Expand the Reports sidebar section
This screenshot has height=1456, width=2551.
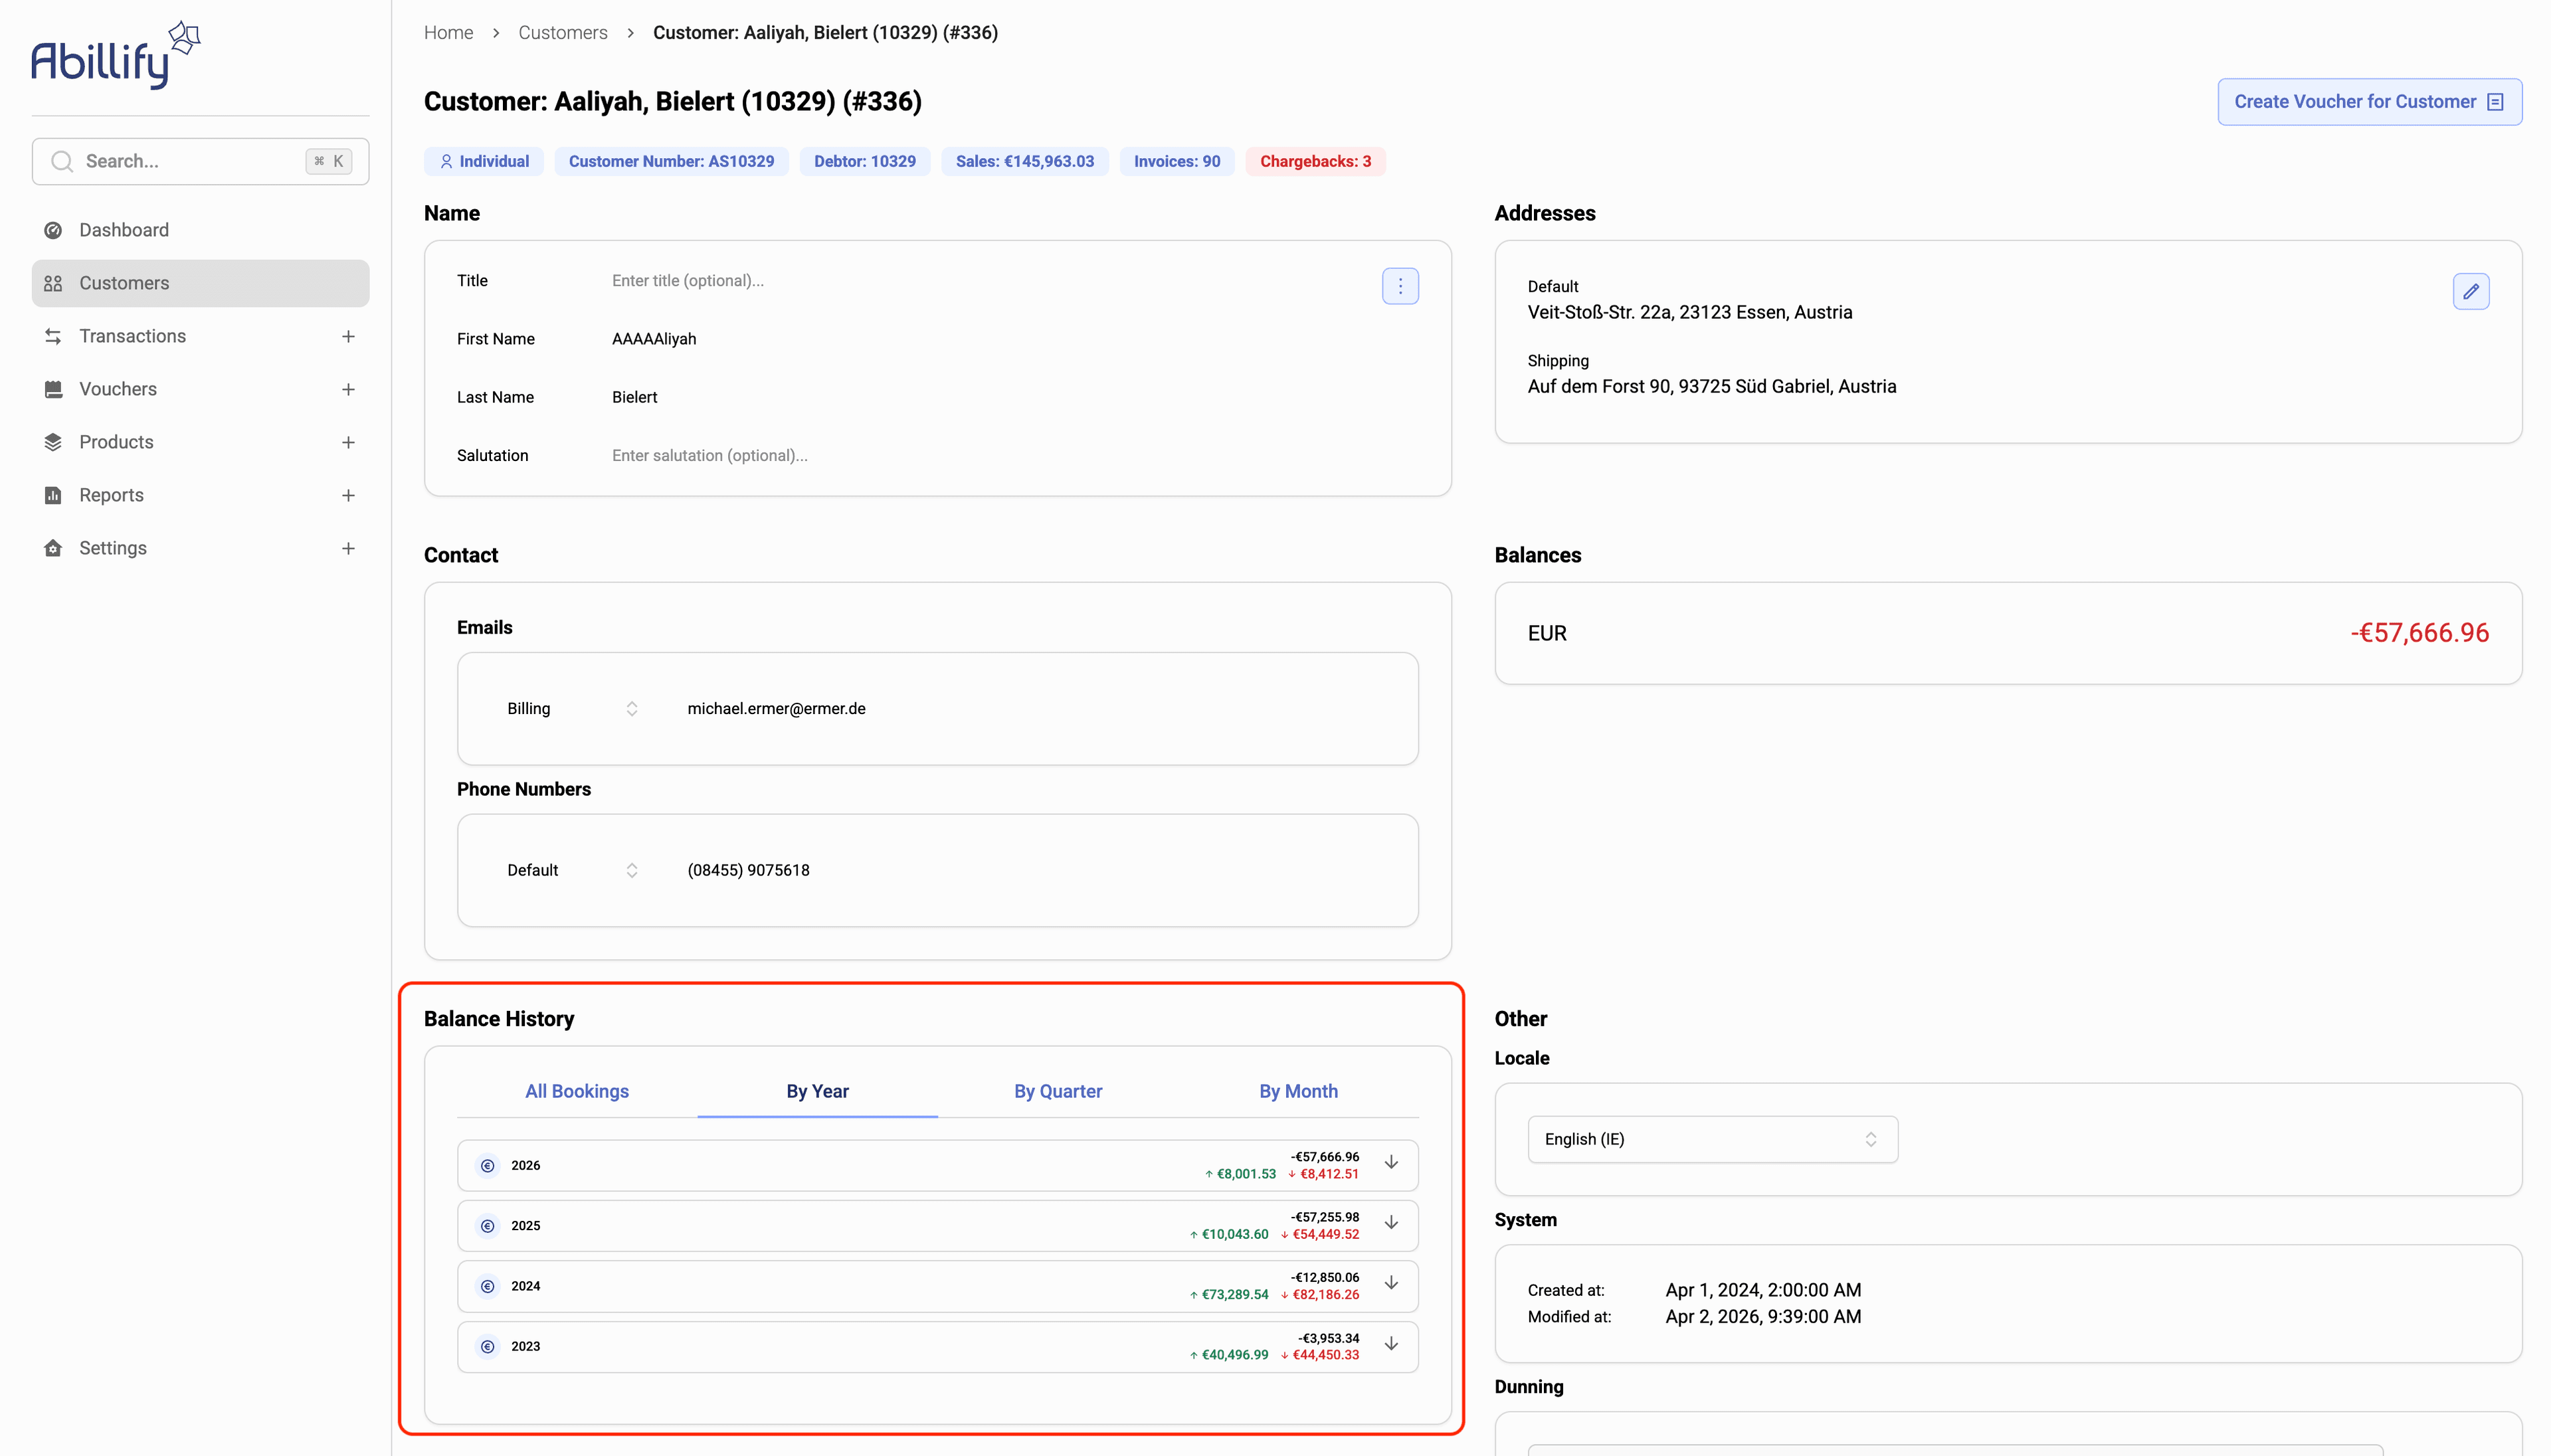point(348,495)
